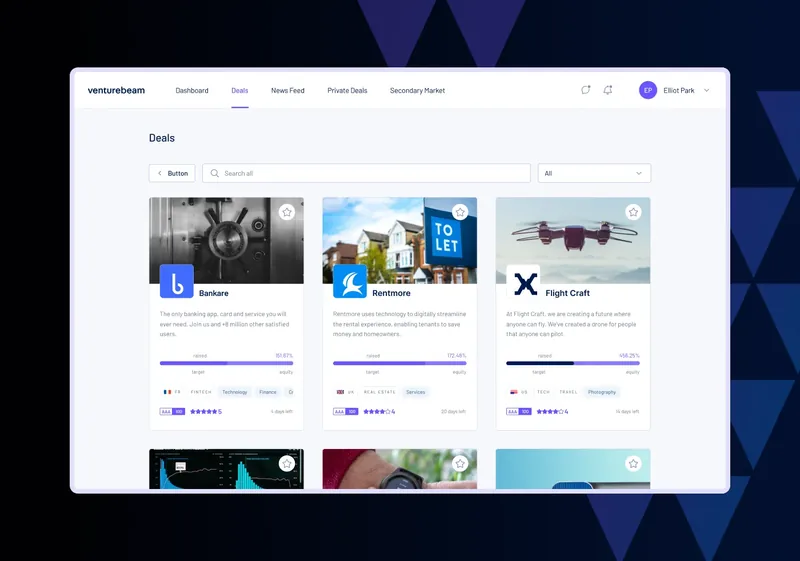Select the Deals tab

(x=240, y=91)
